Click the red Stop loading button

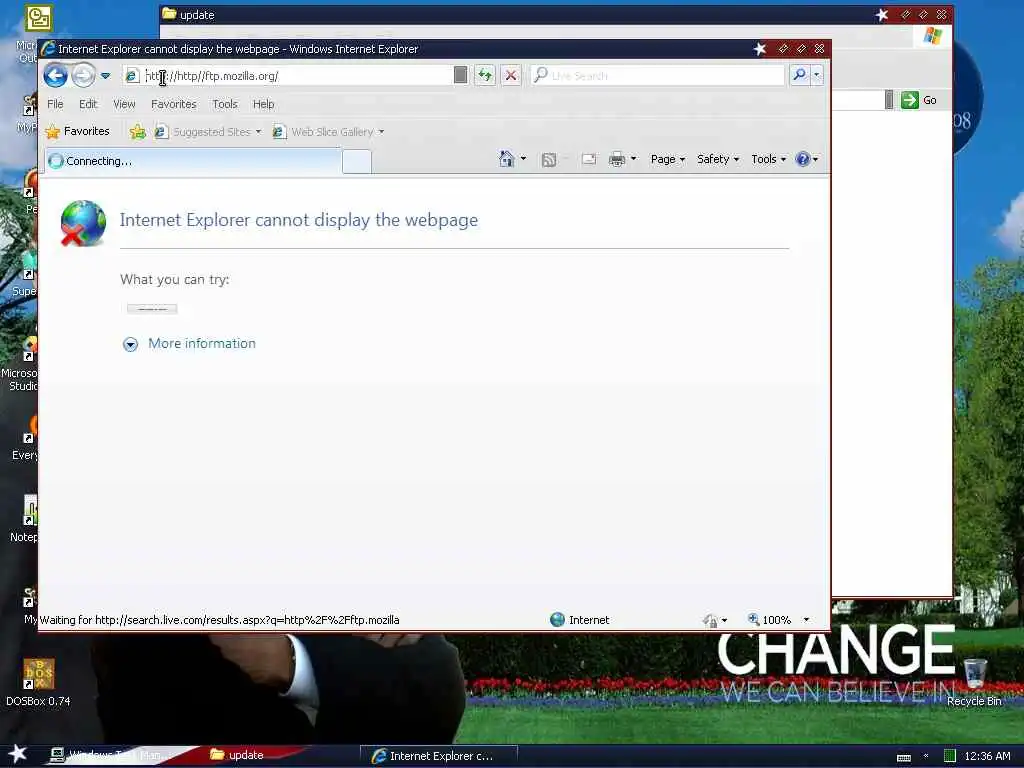[x=511, y=75]
